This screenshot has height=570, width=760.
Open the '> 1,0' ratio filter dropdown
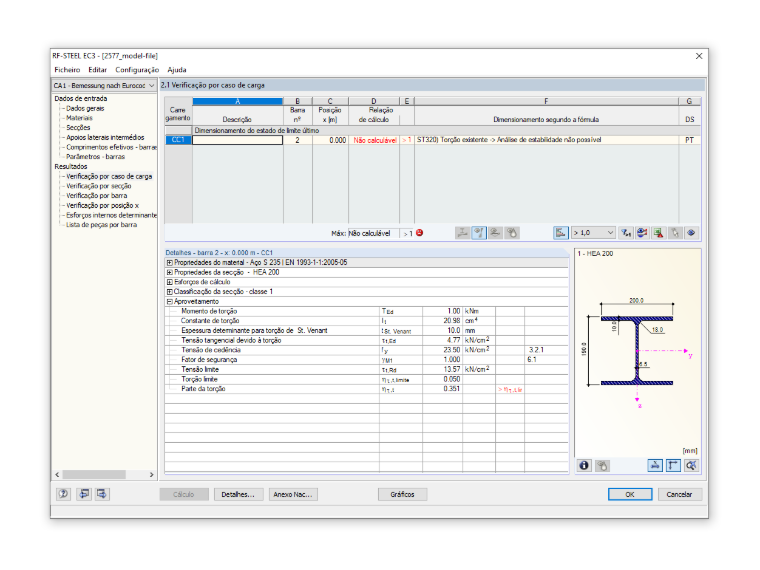[594, 233]
